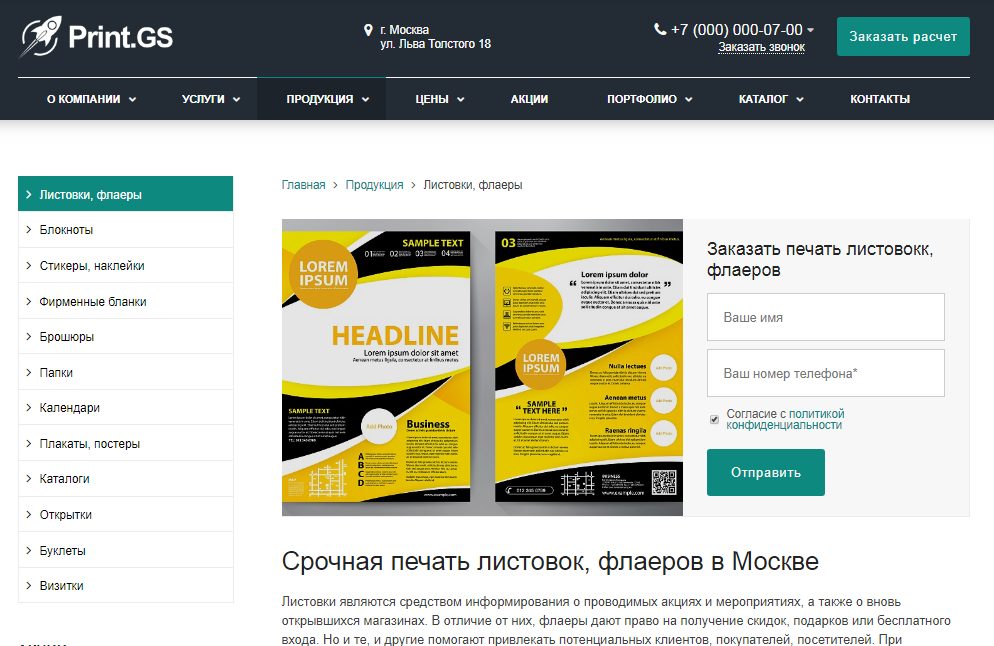Image resolution: width=994 pixels, height=646 pixels.
Task: Click the phone handset icon in header
Action: (660, 29)
